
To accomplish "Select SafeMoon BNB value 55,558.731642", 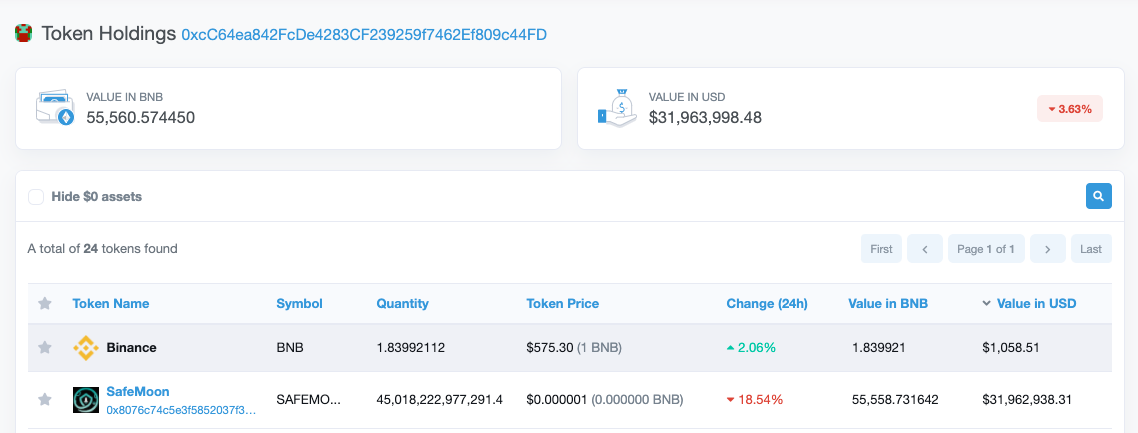I will click(x=893, y=400).
